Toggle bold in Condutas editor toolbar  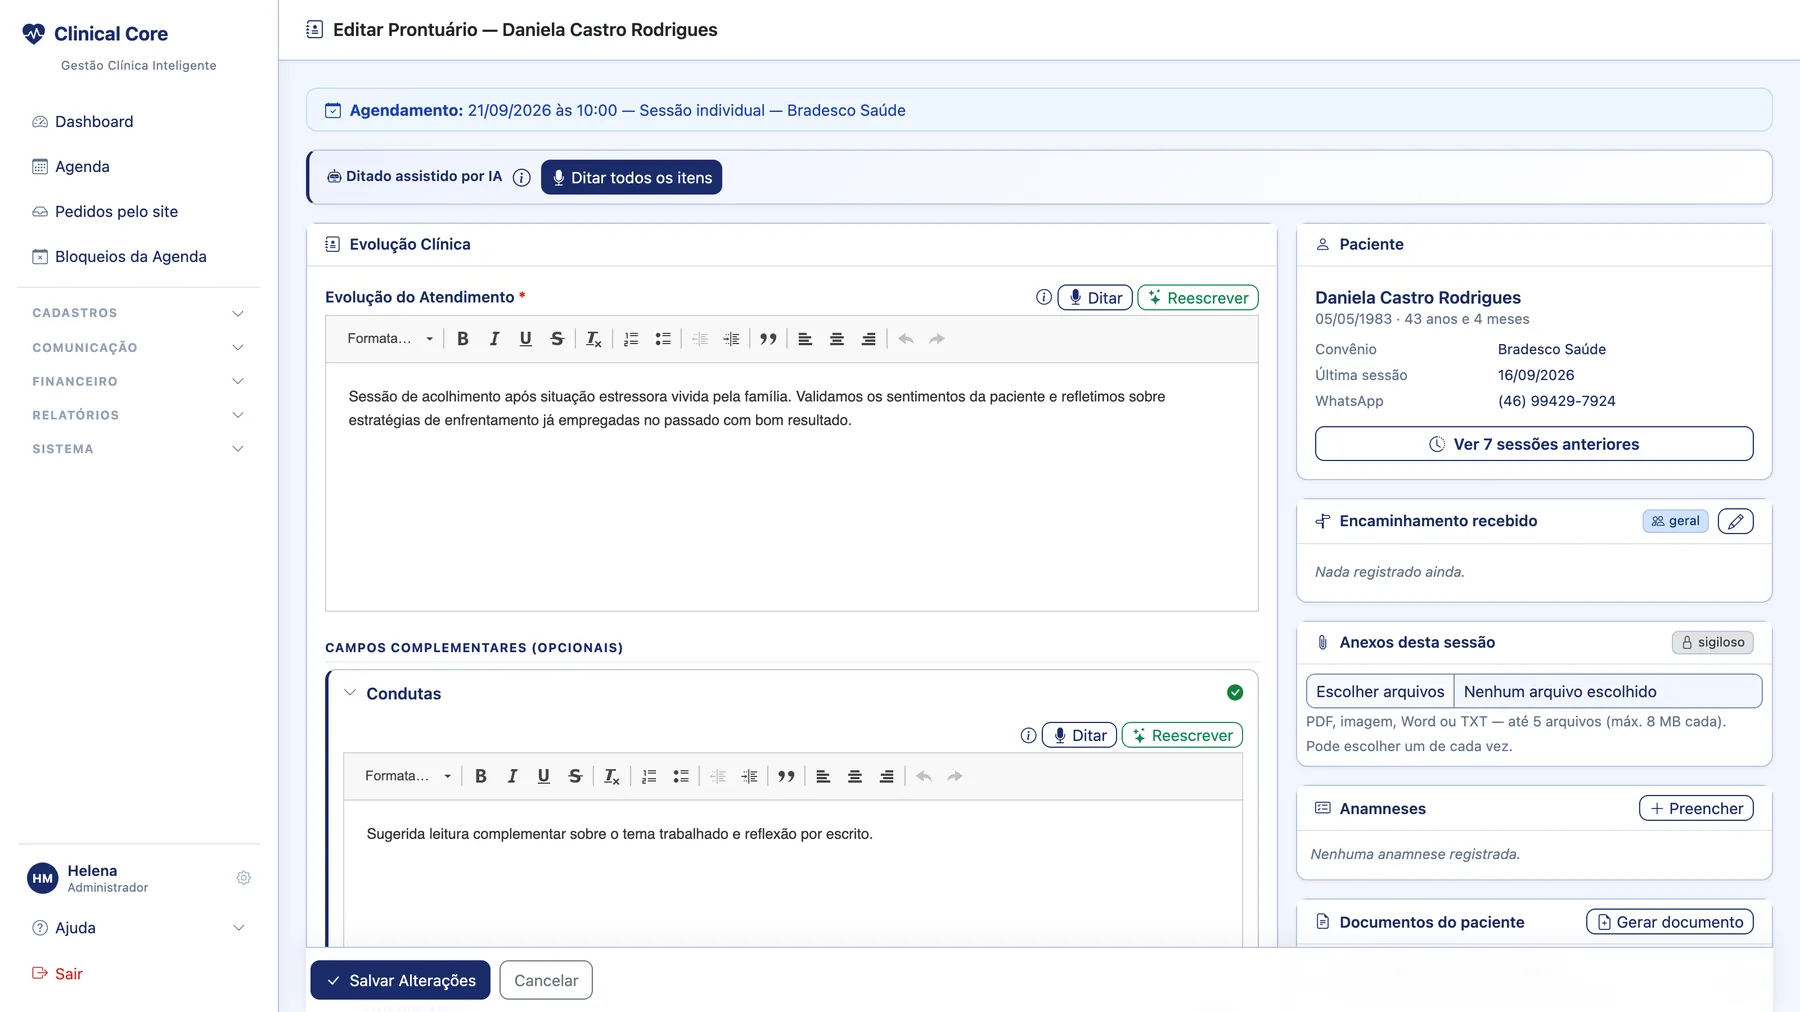coord(481,776)
